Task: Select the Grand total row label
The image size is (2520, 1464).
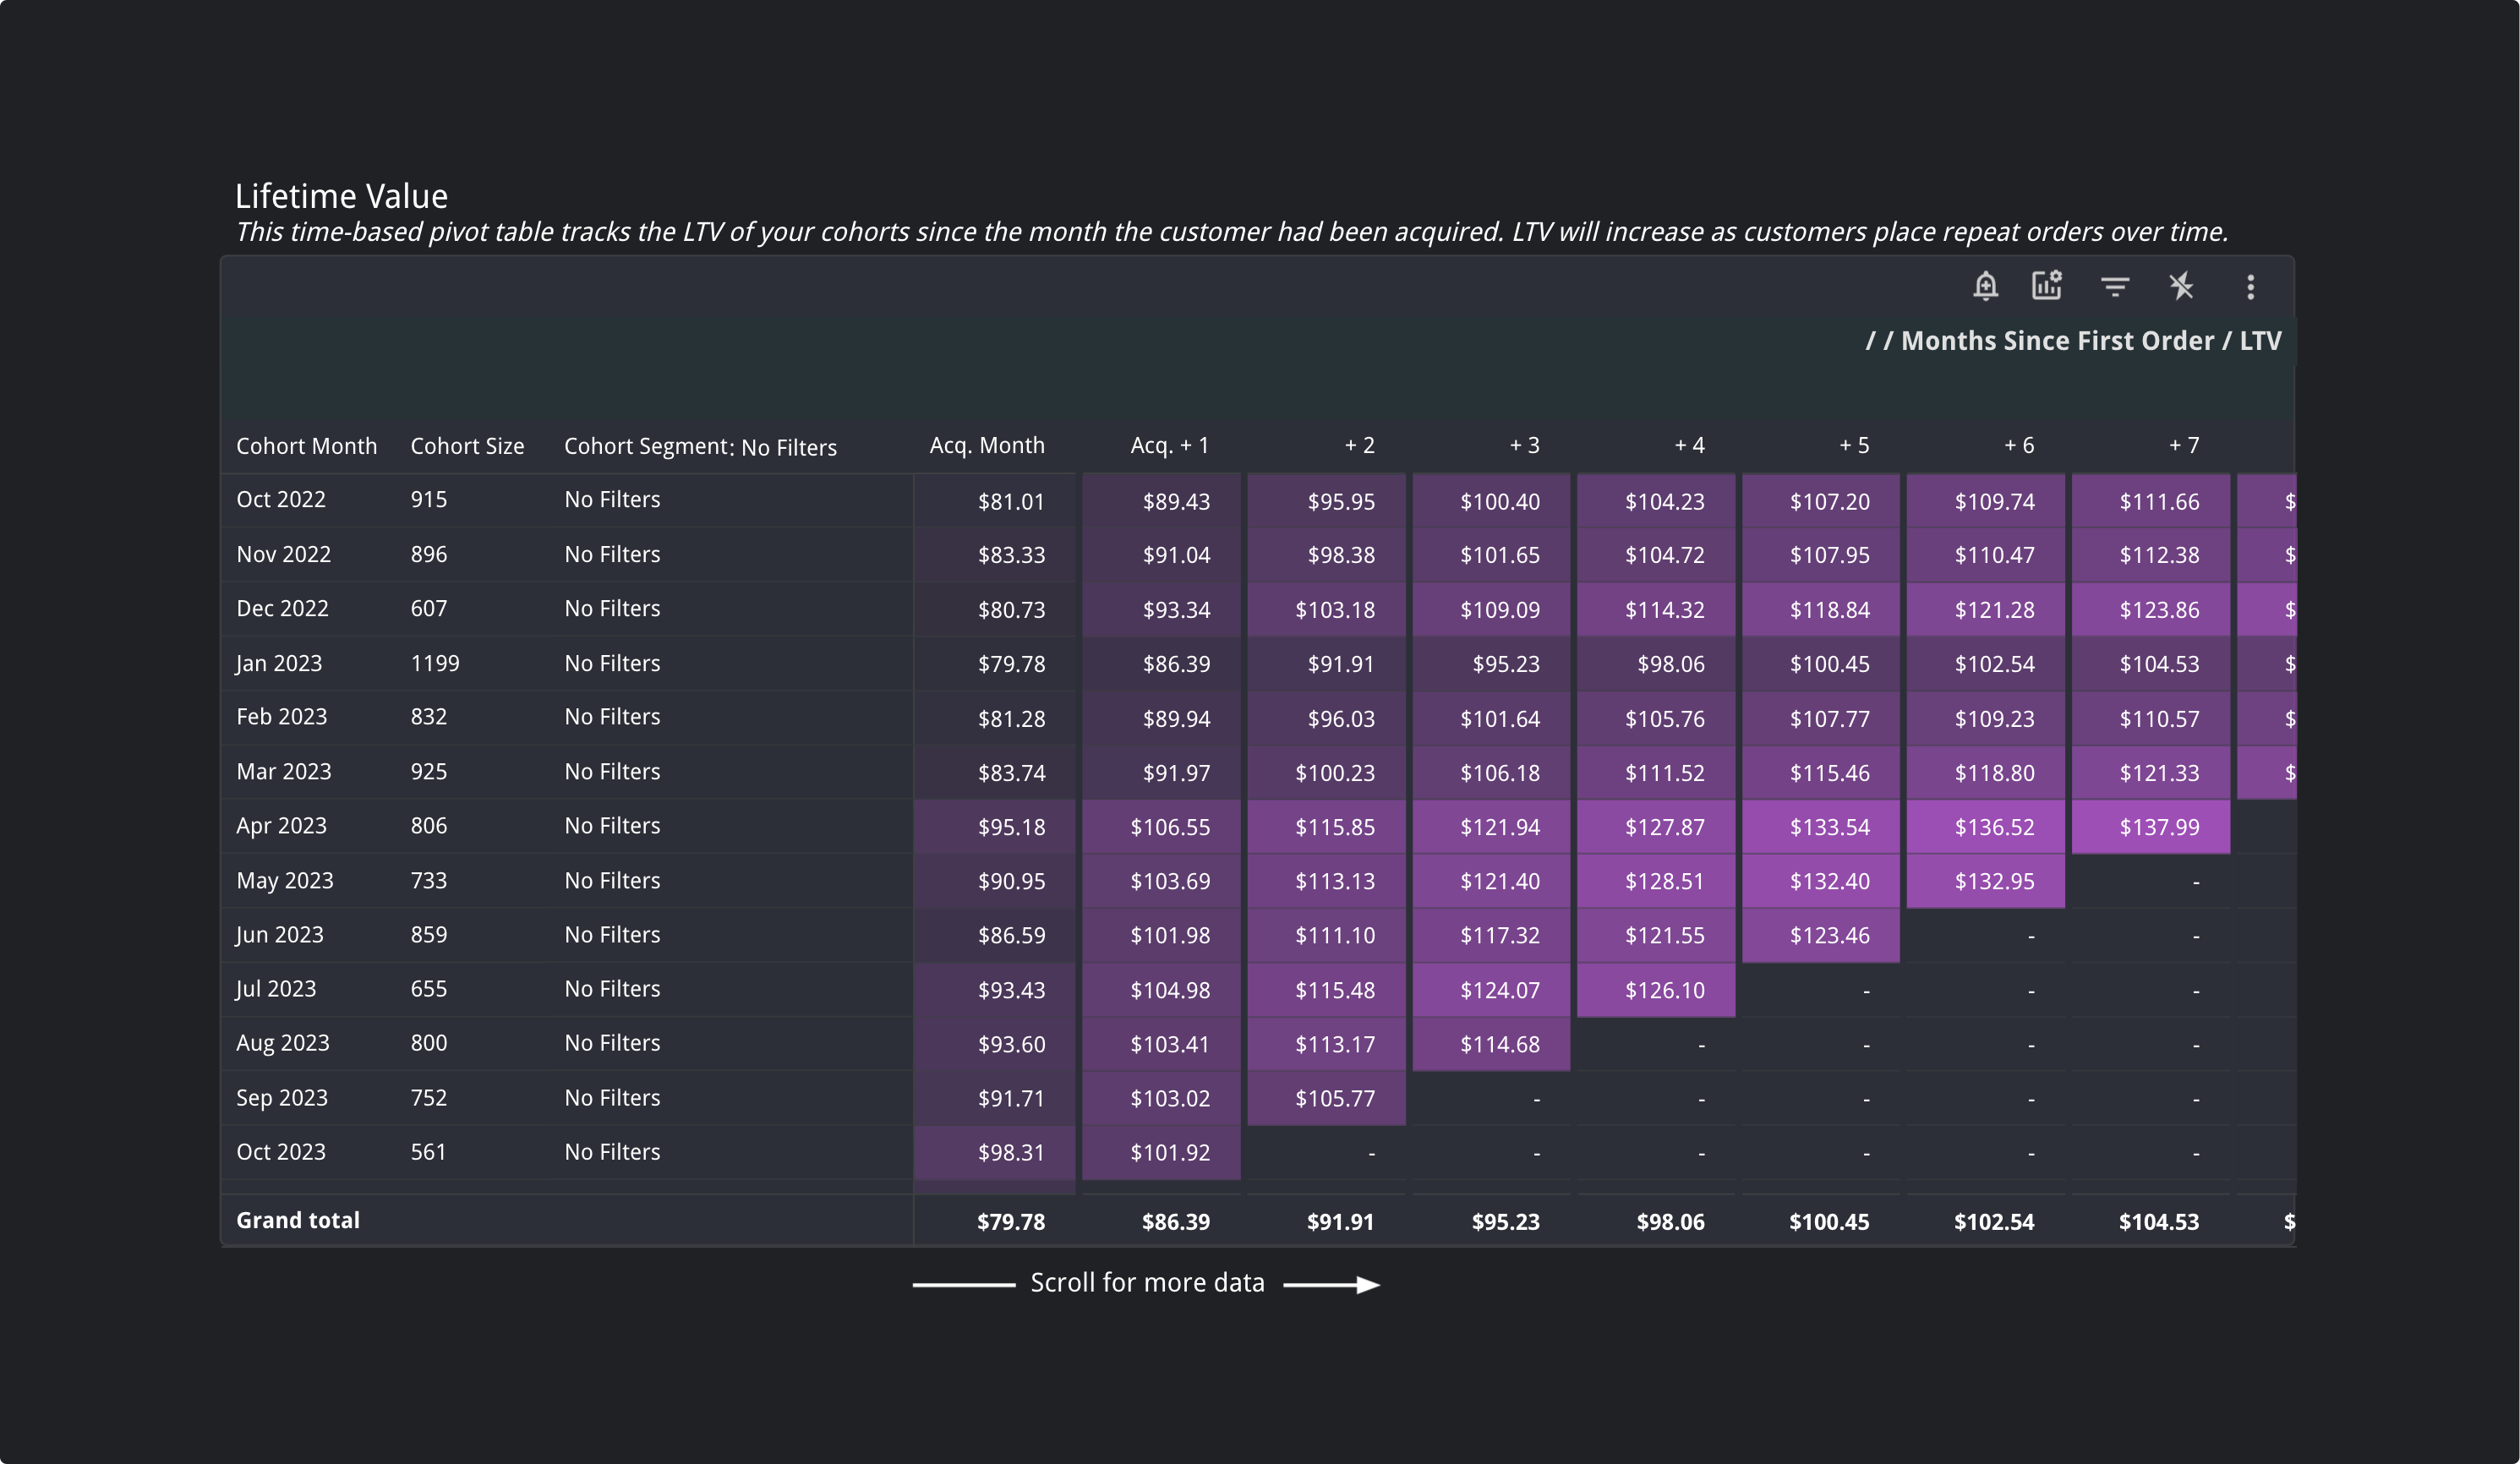Action: point(298,1220)
